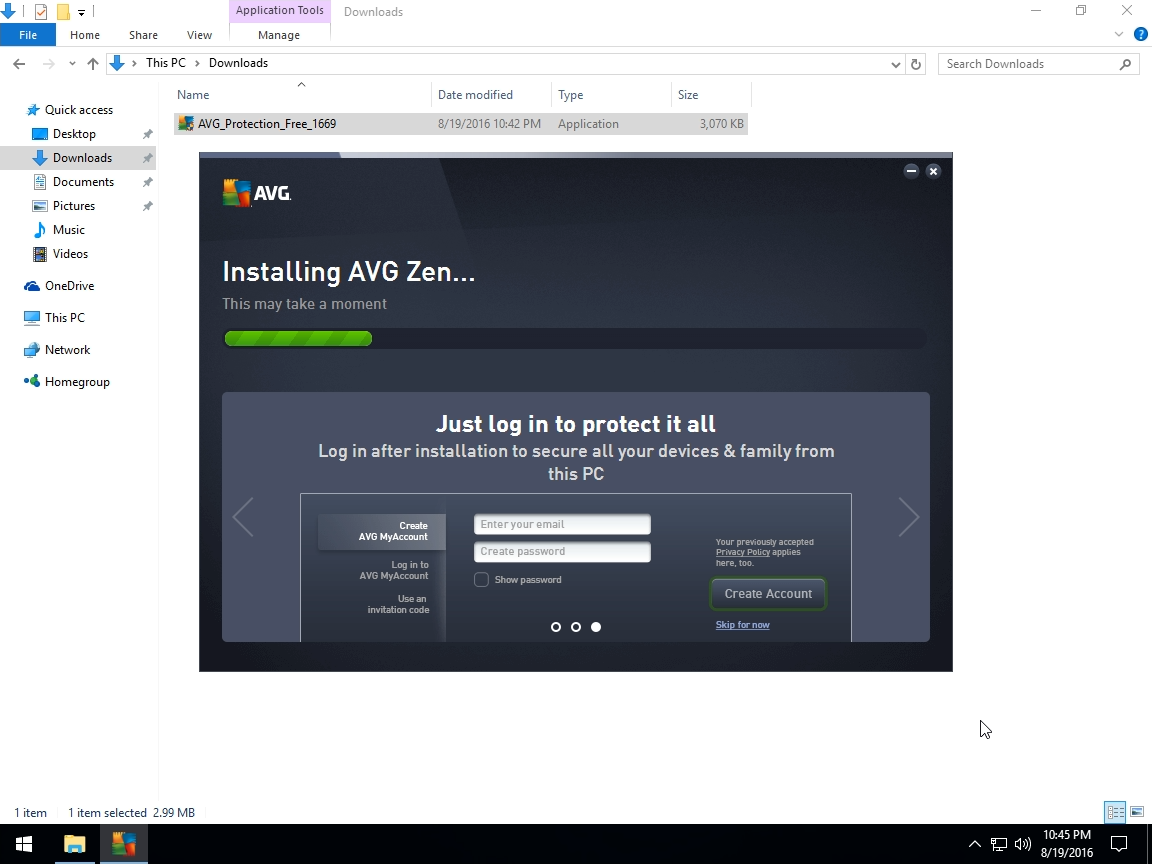Open the Share ribbon tab
Image resolution: width=1152 pixels, height=864 pixels.
143,35
